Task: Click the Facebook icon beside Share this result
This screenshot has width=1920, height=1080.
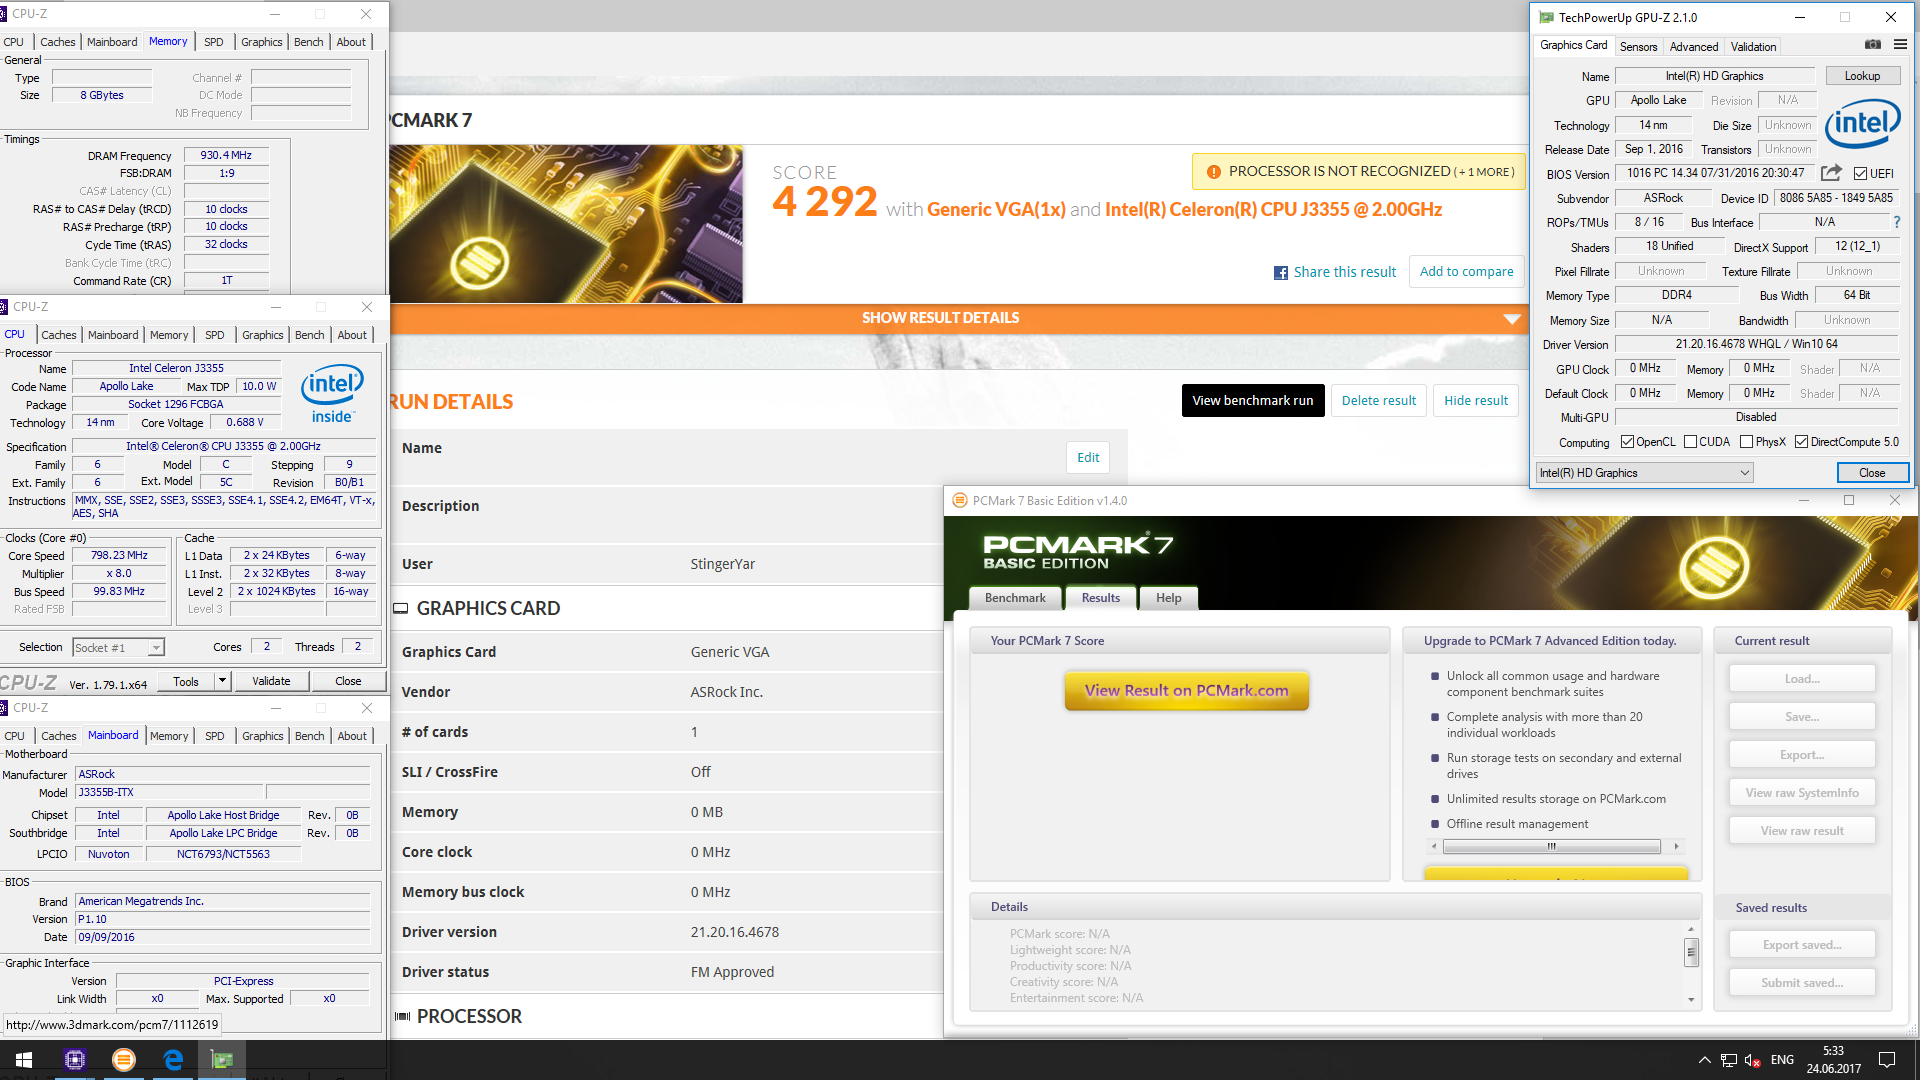Action: (x=1280, y=273)
